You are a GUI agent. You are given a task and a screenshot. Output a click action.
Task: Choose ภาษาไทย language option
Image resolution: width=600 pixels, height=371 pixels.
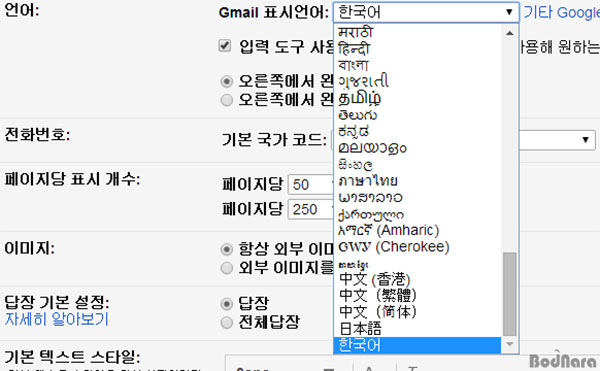pos(368,181)
